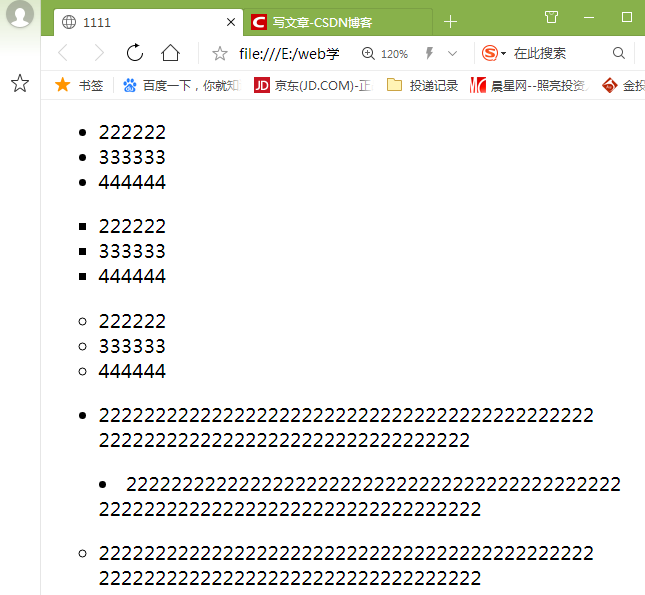The image size is (645, 595).
Task: Open the 投递记录 bookmark folder
Action: click(422, 85)
